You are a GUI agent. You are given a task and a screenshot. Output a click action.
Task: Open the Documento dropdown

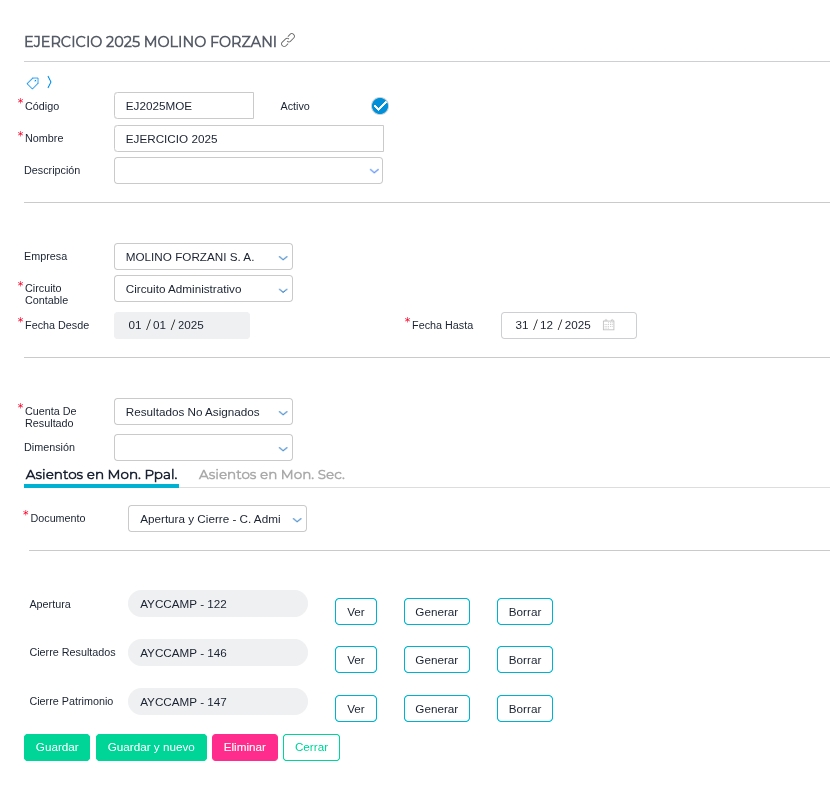coord(297,519)
